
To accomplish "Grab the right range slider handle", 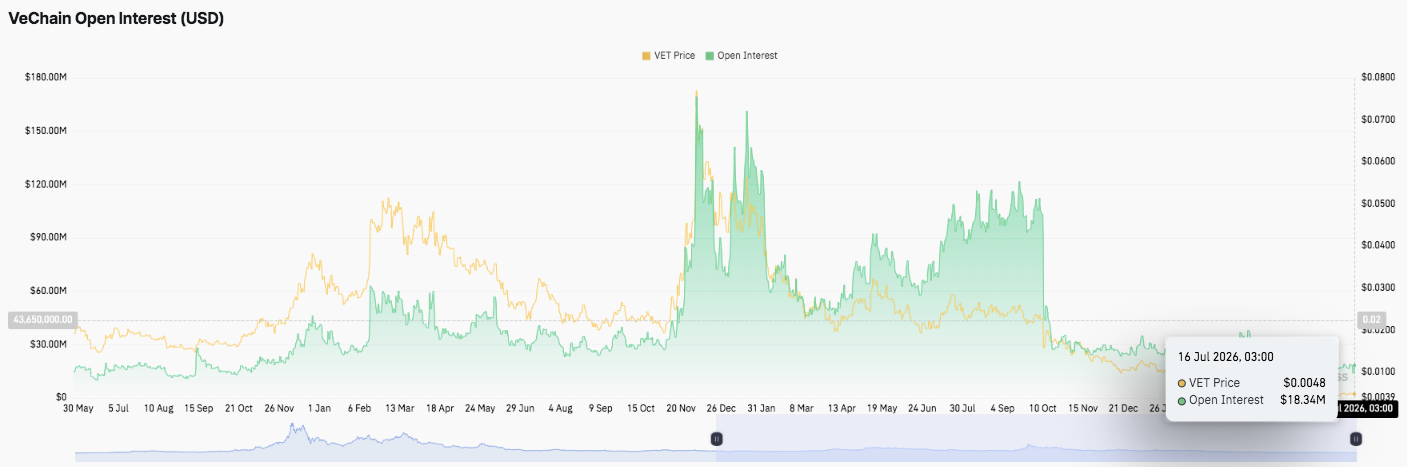I will coord(1356,438).
